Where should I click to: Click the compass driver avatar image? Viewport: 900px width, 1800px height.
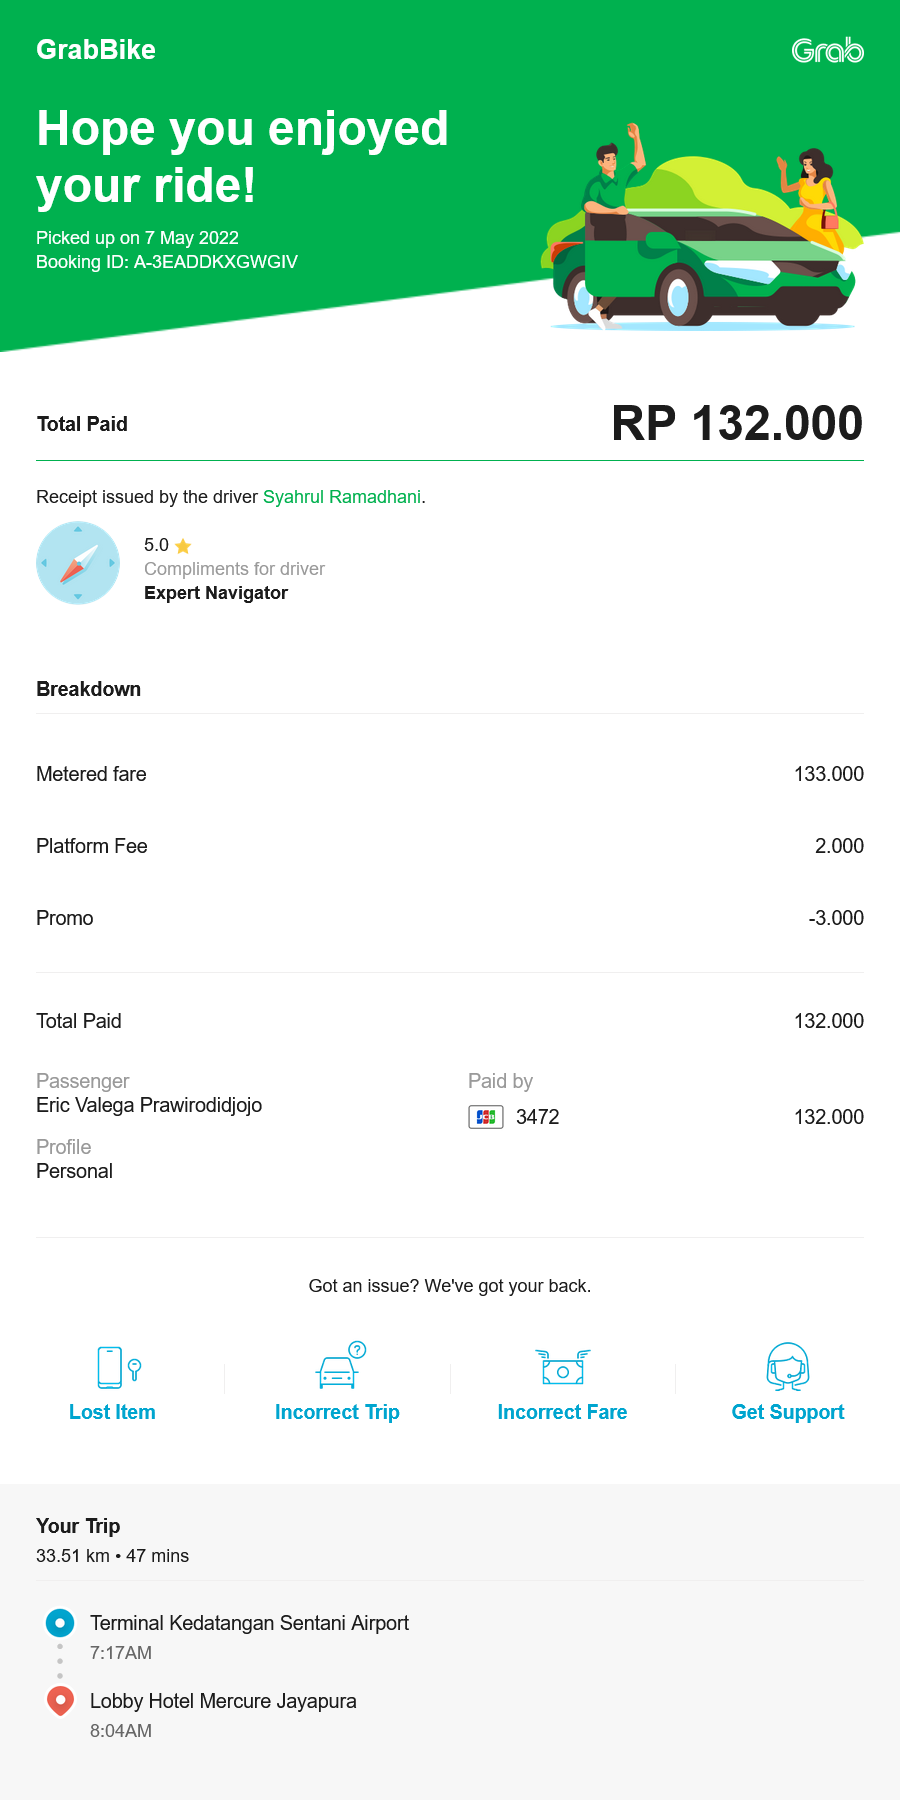tap(78, 563)
